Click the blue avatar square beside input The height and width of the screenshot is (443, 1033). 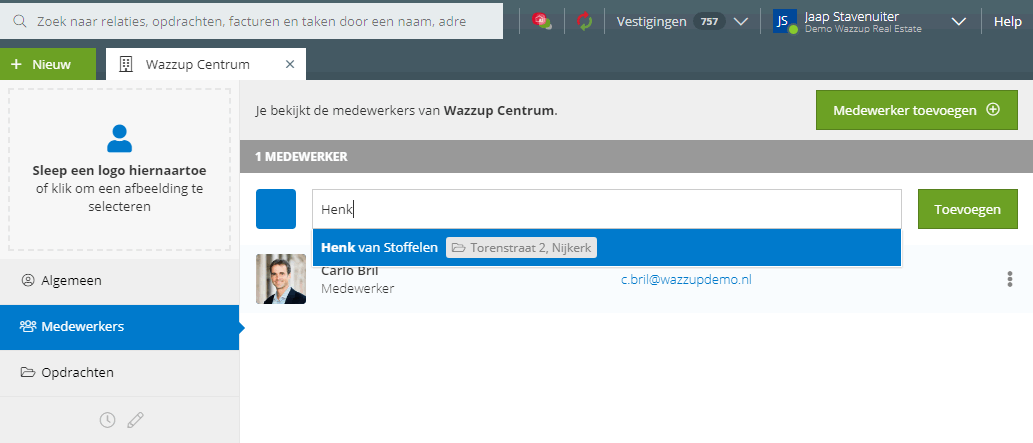(x=276, y=210)
